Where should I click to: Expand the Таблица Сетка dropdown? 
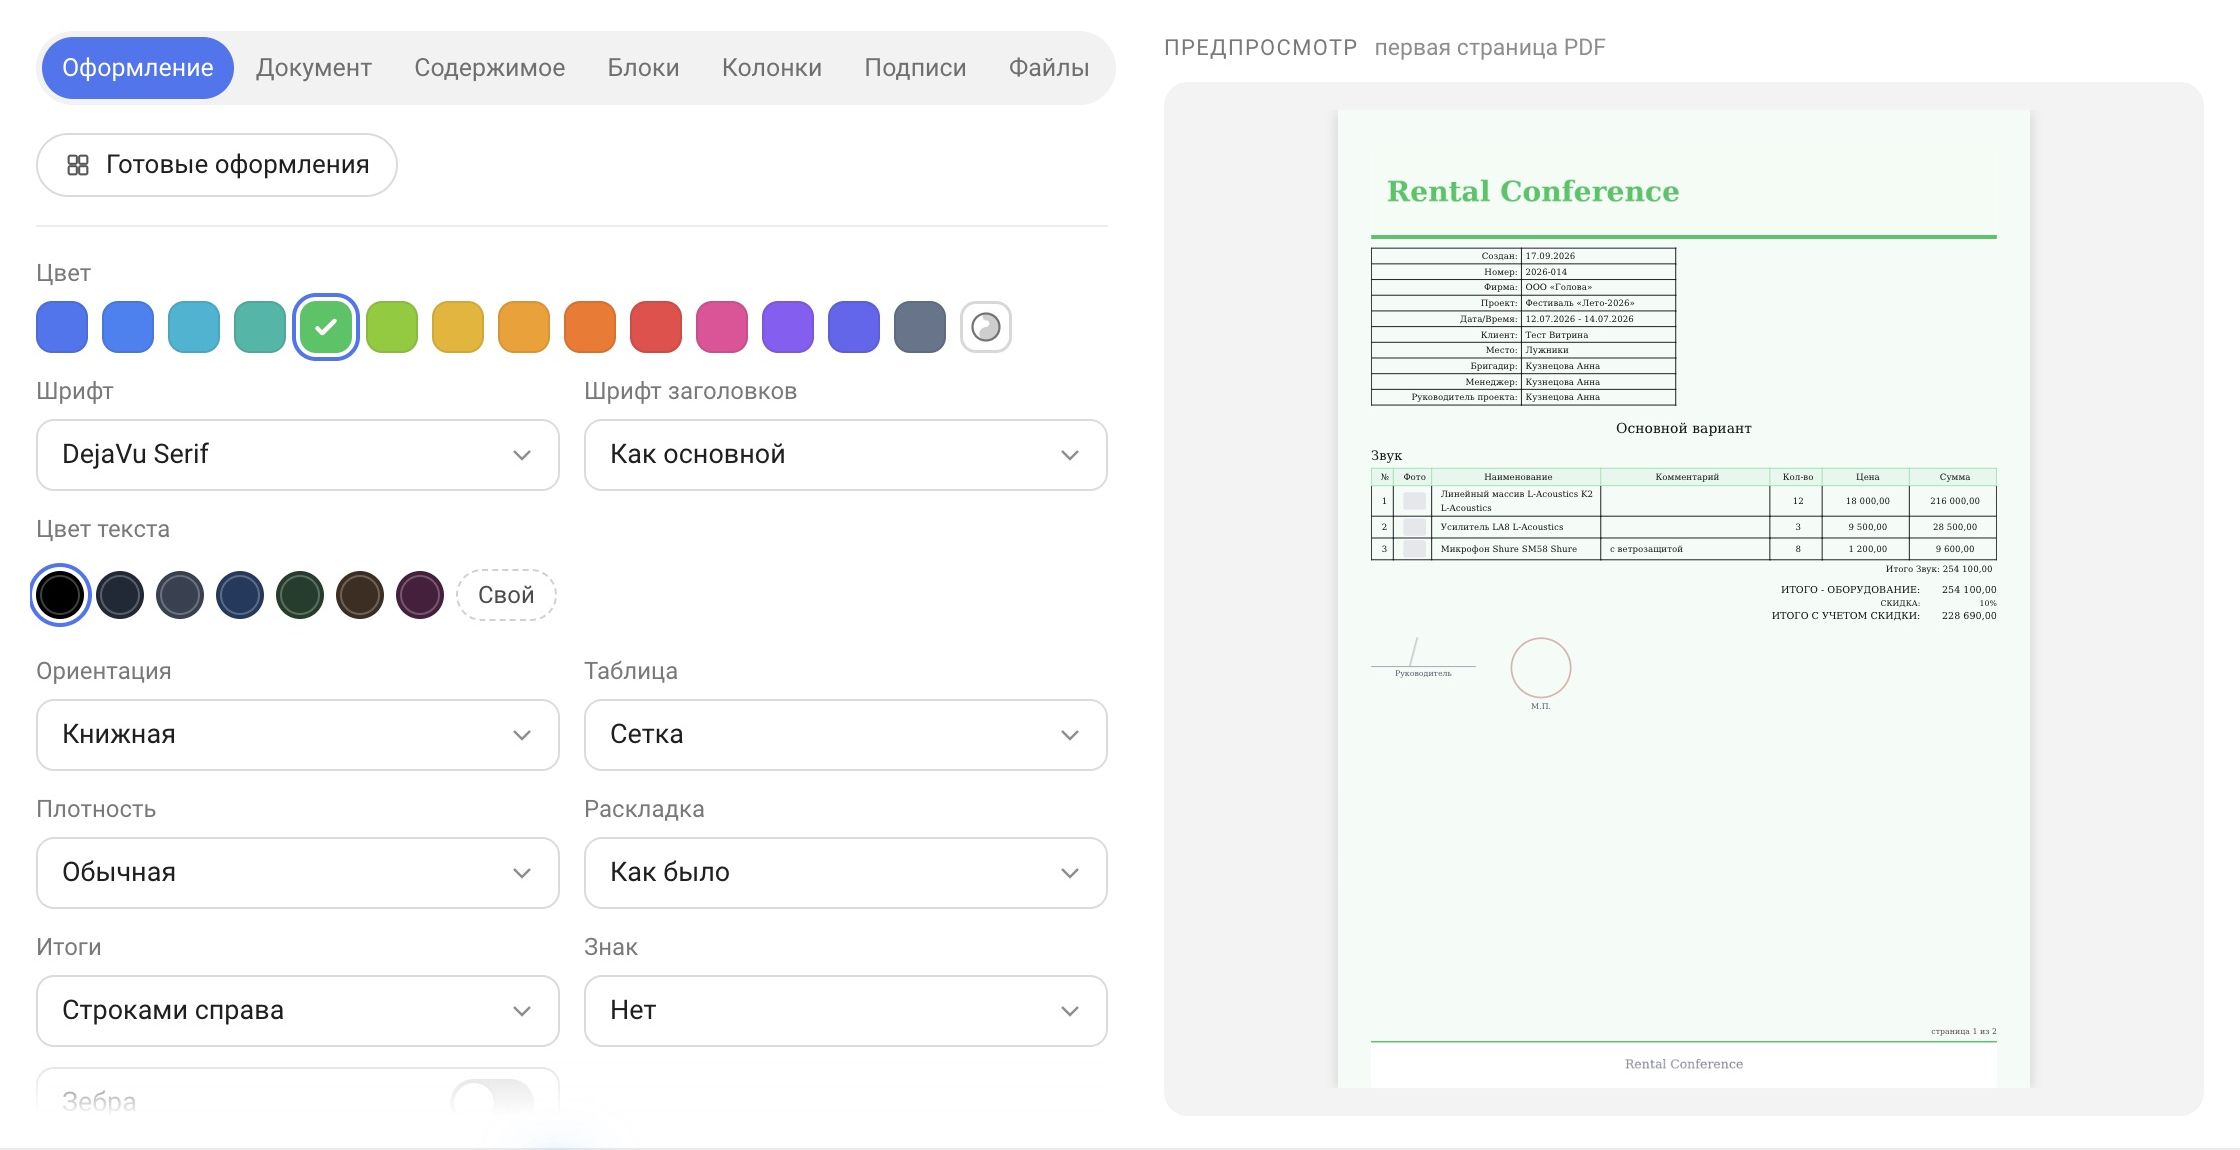click(846, 735)
